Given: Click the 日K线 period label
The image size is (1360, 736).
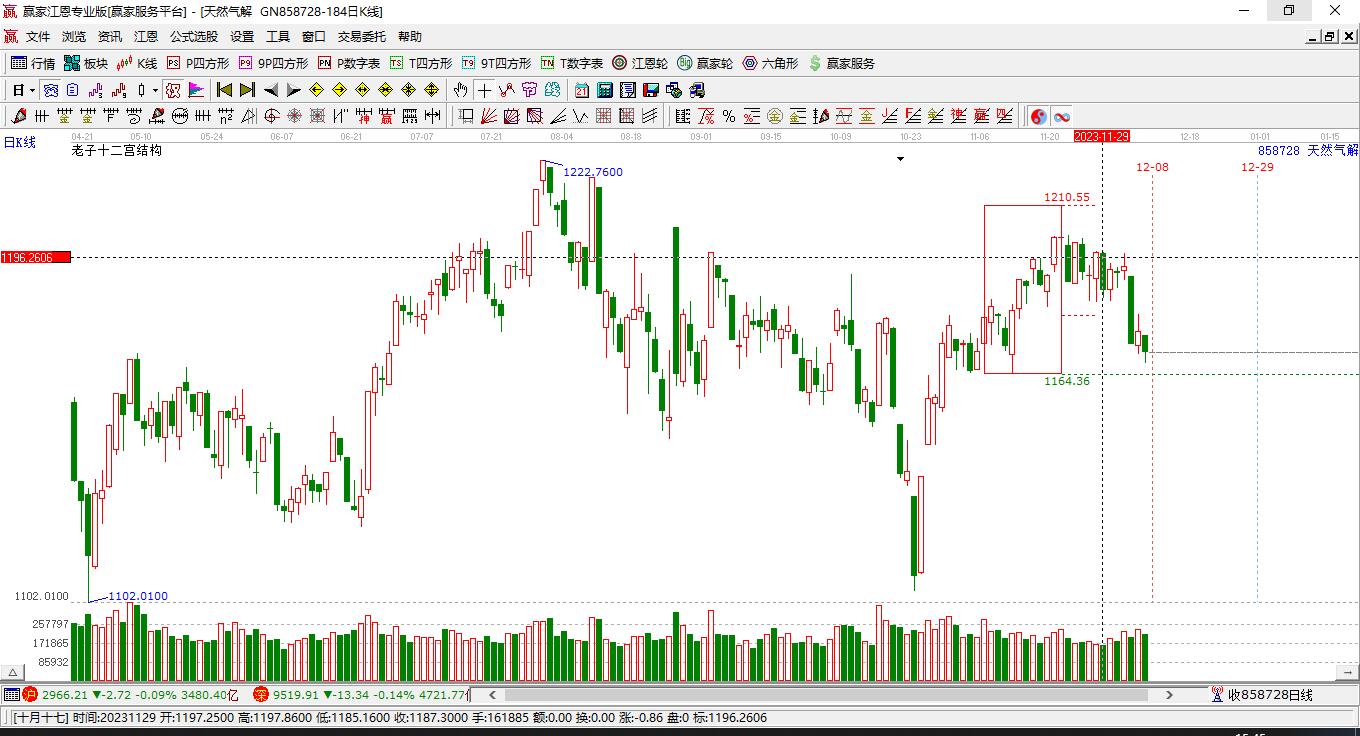Looking at the screenshot, I should click(19, 142).
